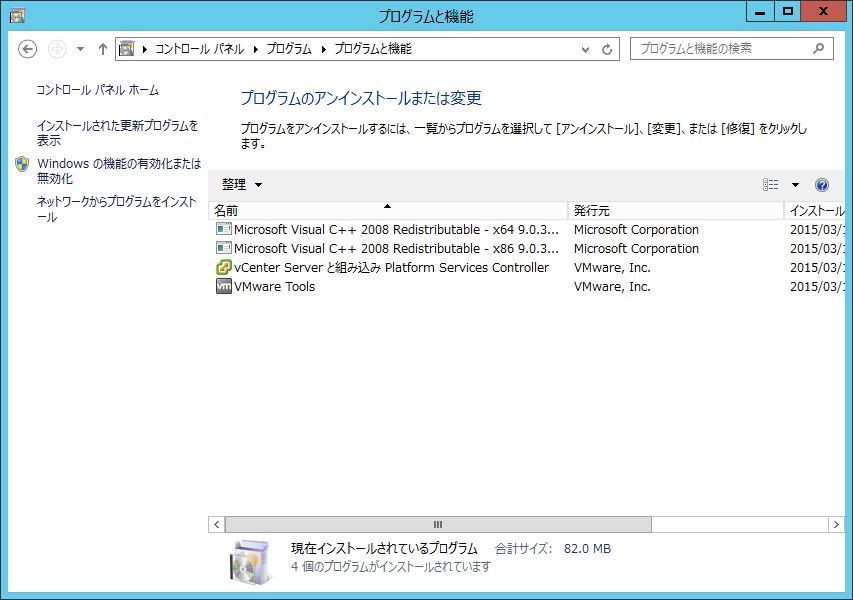Sort by the インストール date column header

[815, 211]
